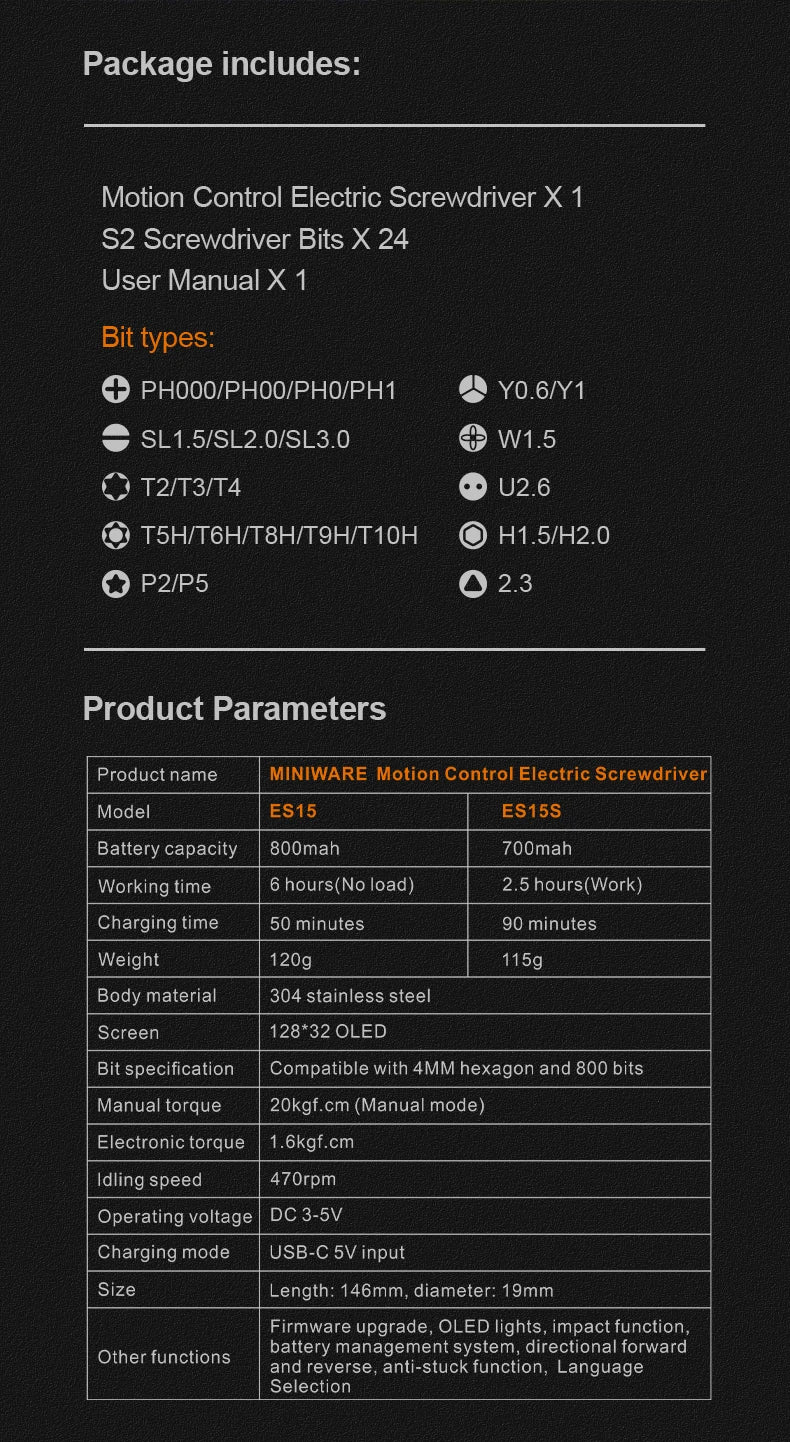Click the tri-wing Y0.6/Y1 bit icon

[473, 390]
